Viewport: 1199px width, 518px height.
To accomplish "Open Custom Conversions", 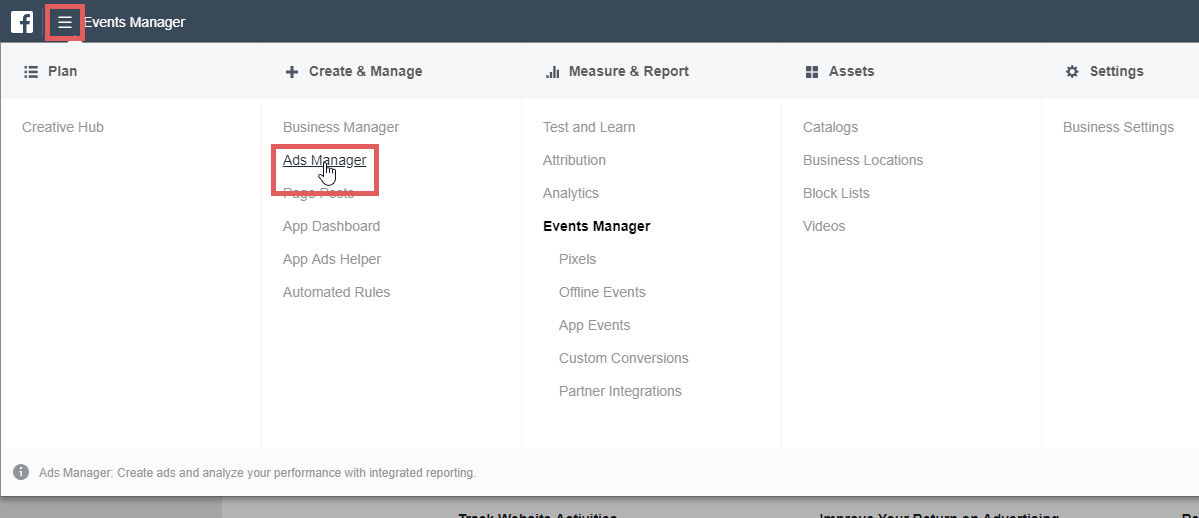I will coord(623,358).
